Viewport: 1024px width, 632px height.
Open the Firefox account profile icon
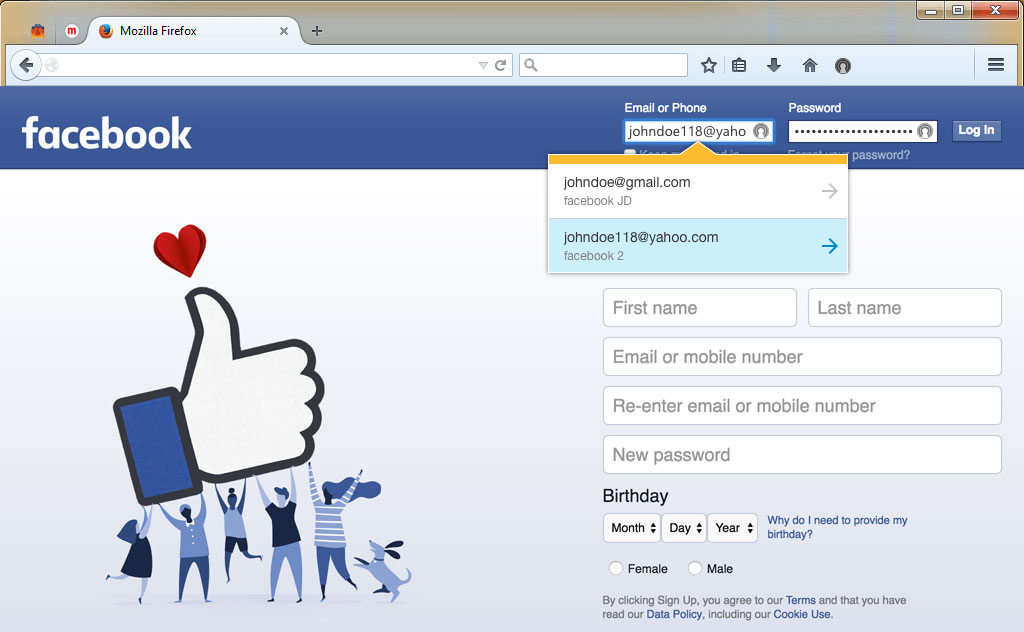pos(843,65)
